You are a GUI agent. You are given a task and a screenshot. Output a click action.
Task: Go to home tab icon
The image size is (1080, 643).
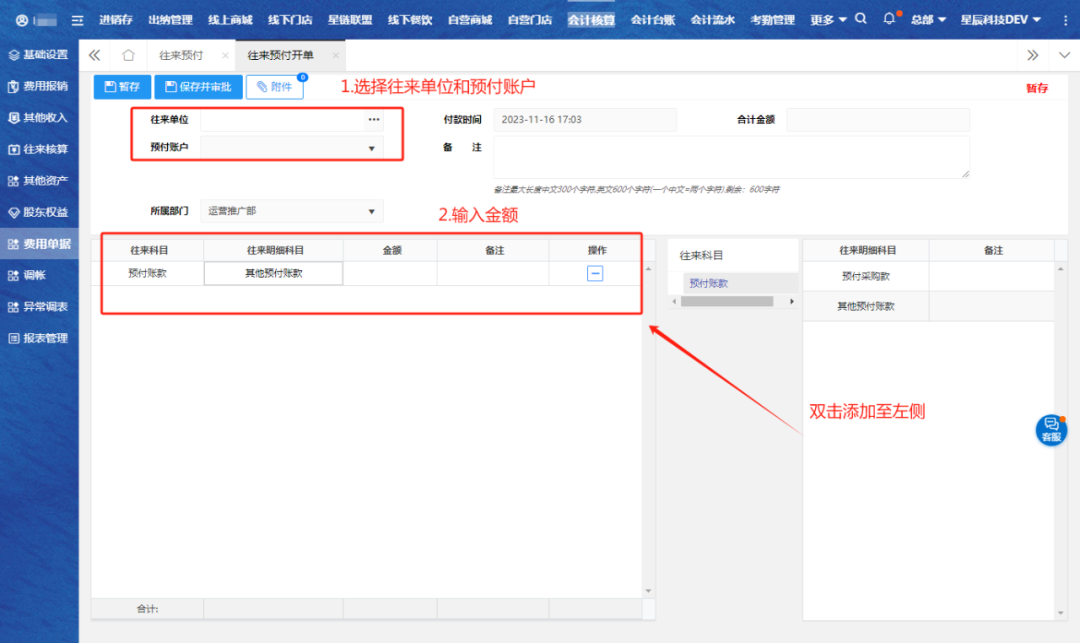(x=128, y=56)
